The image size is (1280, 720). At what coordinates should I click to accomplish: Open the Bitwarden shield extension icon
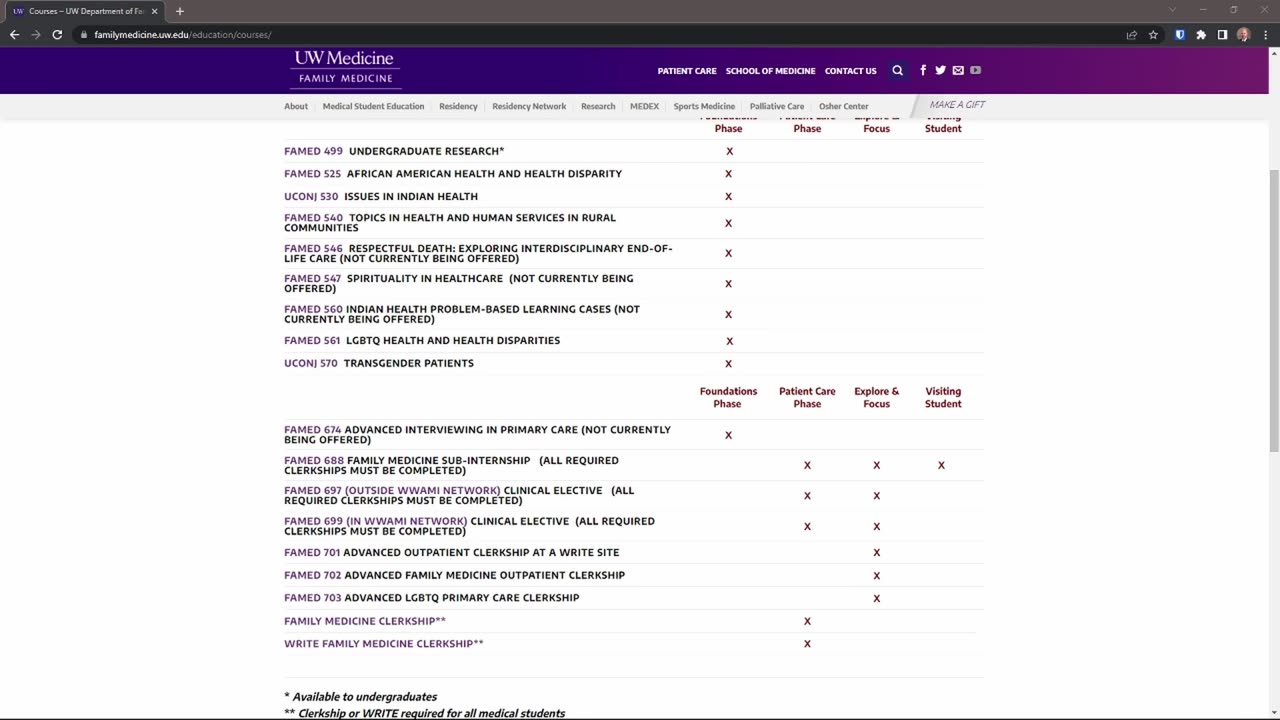[1180, 34]
